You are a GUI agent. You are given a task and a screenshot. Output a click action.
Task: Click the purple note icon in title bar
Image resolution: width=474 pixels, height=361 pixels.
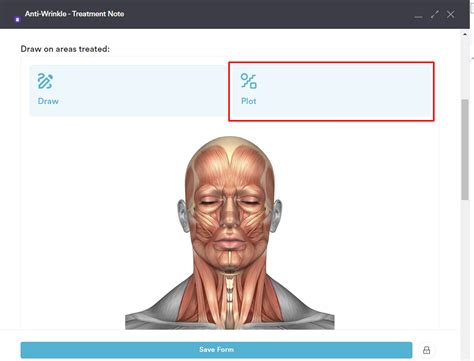[17, 19]
